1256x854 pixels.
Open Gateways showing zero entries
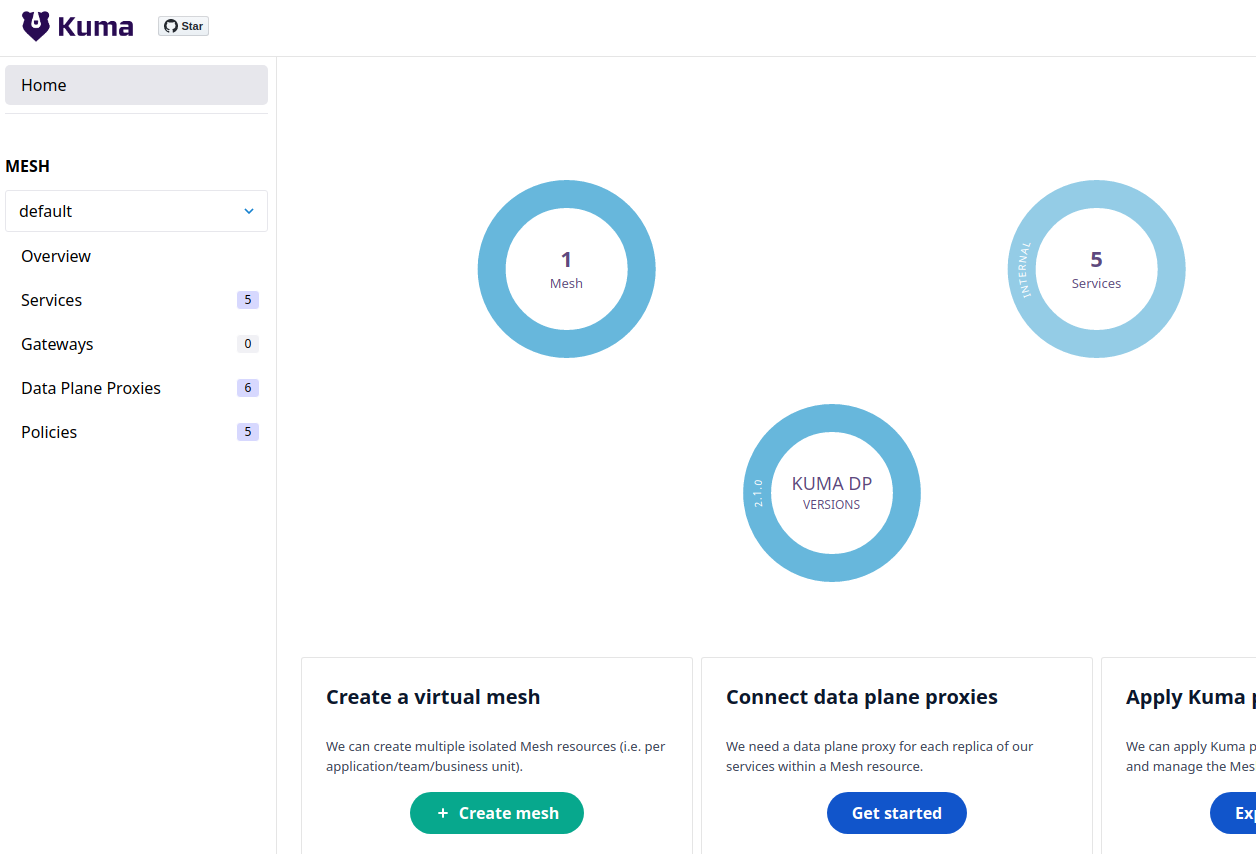point(57,344)
